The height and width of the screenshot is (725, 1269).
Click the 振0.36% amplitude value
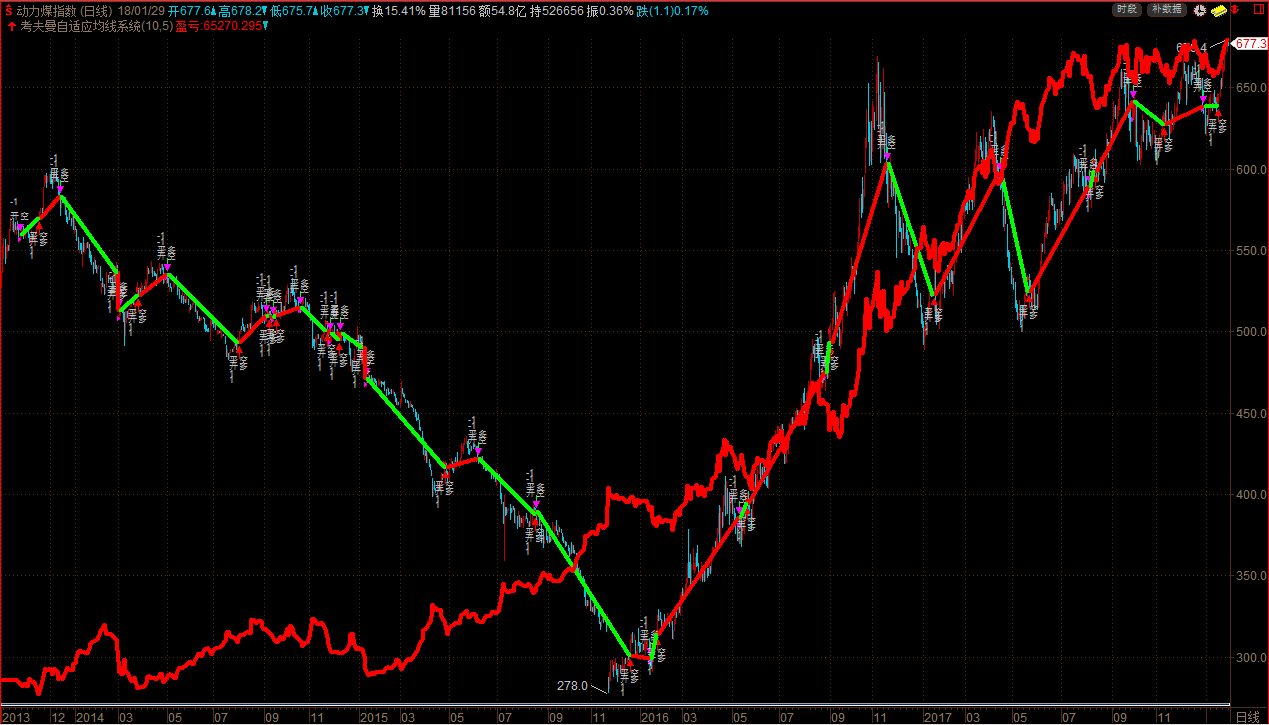[610, 10]
